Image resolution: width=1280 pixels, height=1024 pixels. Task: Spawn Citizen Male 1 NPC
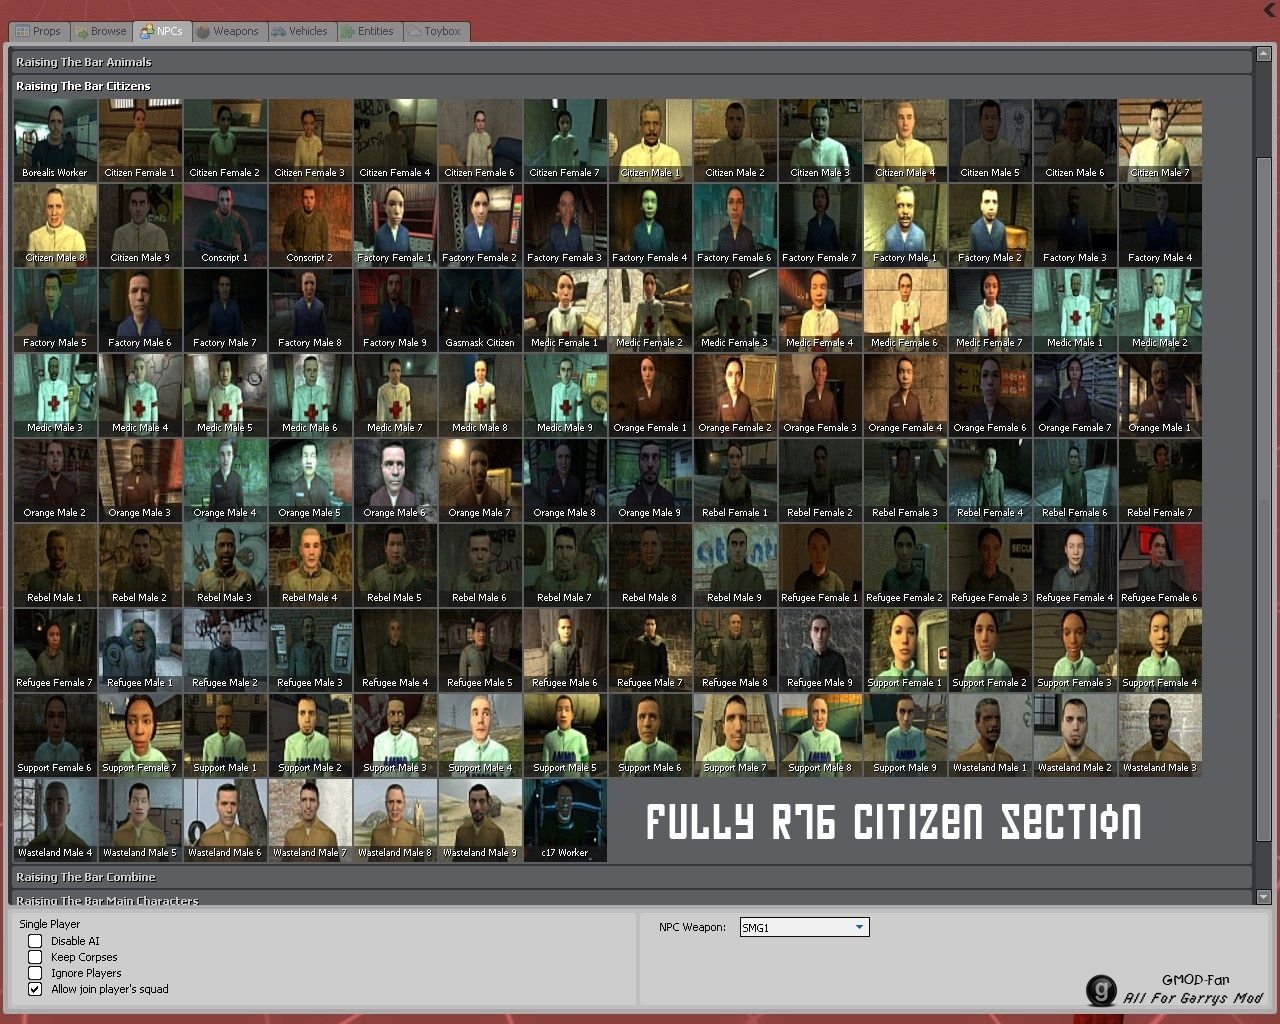pyautogui.click(x=650, y=140)
